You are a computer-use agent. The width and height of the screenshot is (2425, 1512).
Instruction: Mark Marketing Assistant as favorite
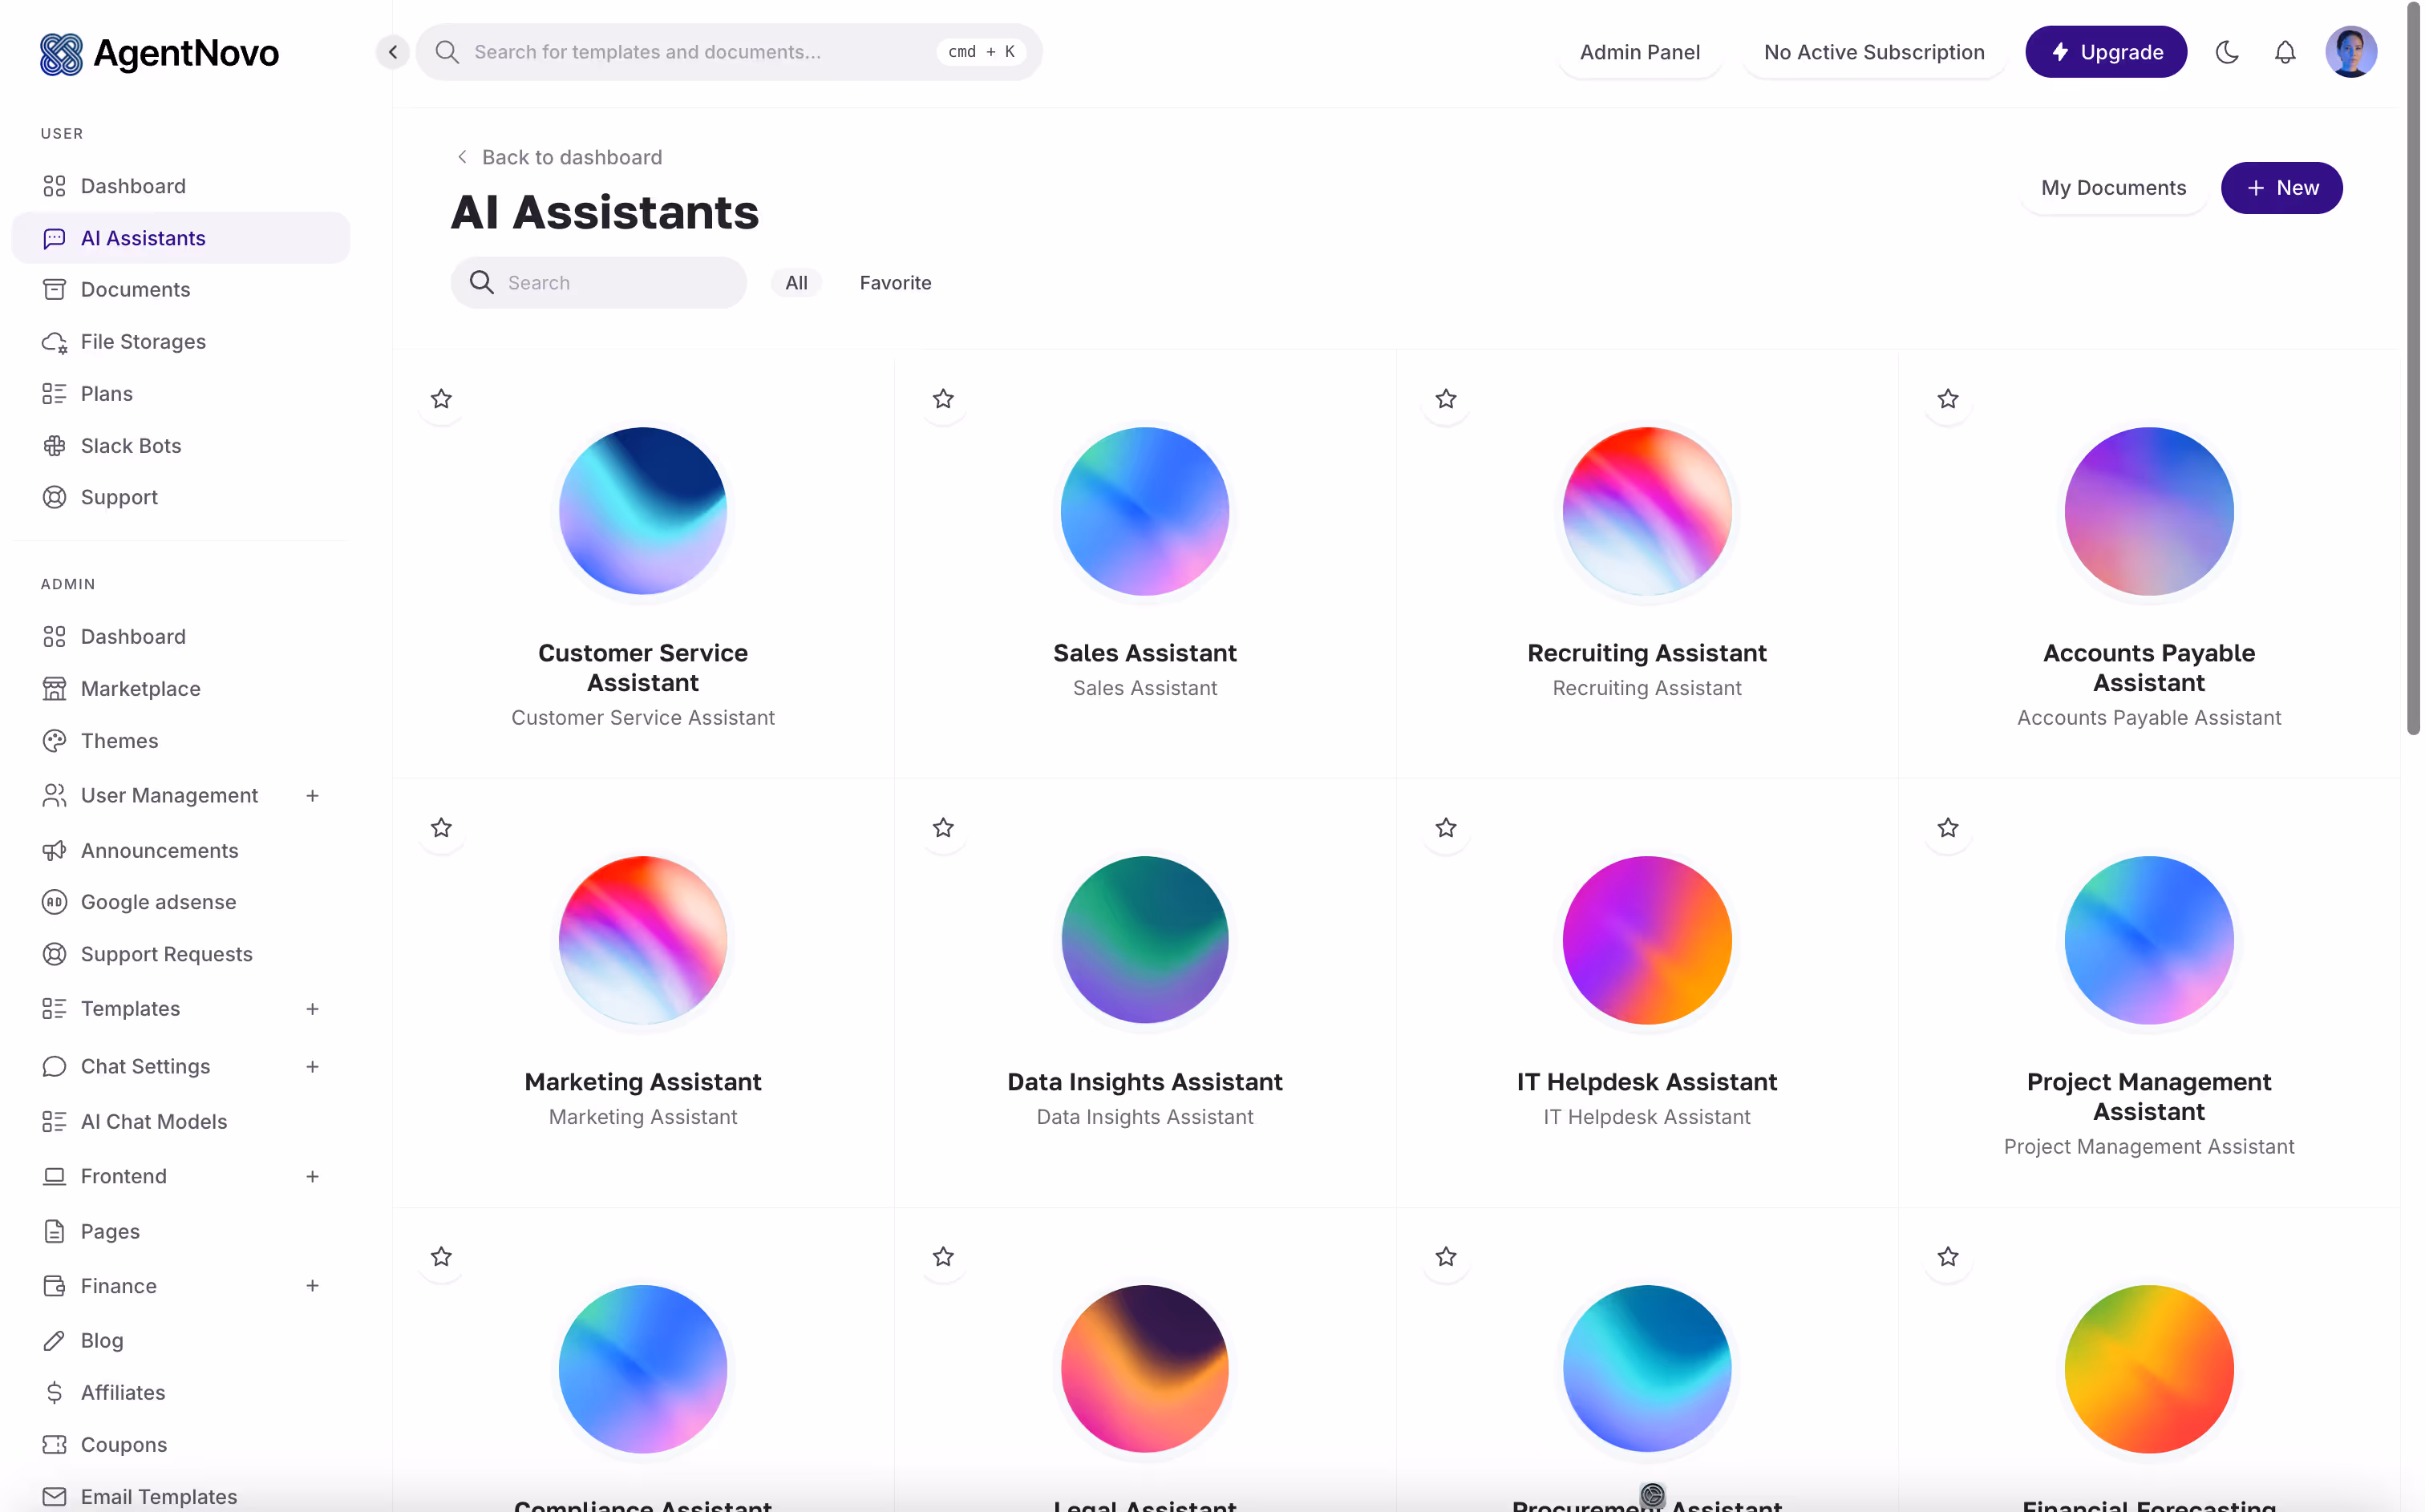point(441,828)
